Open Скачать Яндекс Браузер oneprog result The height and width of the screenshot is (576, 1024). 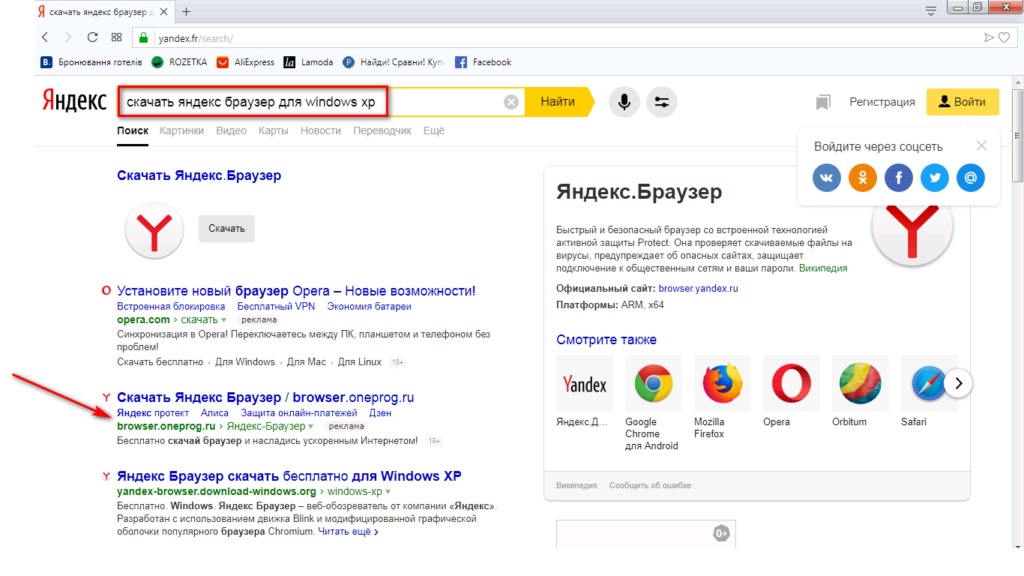[265, 397]
